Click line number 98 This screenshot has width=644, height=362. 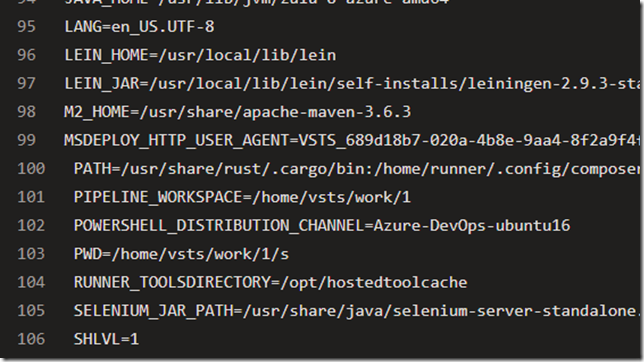tap(27, 112)
